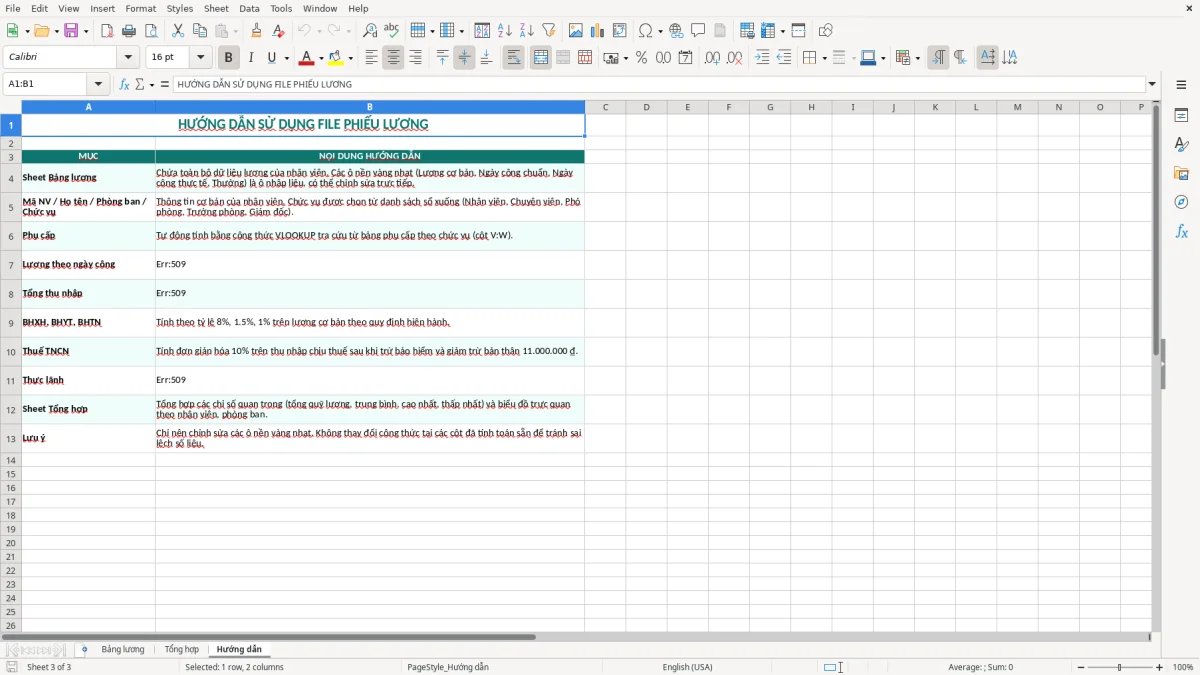
Task: Open the font name dropdown
Action: [128, 58]
